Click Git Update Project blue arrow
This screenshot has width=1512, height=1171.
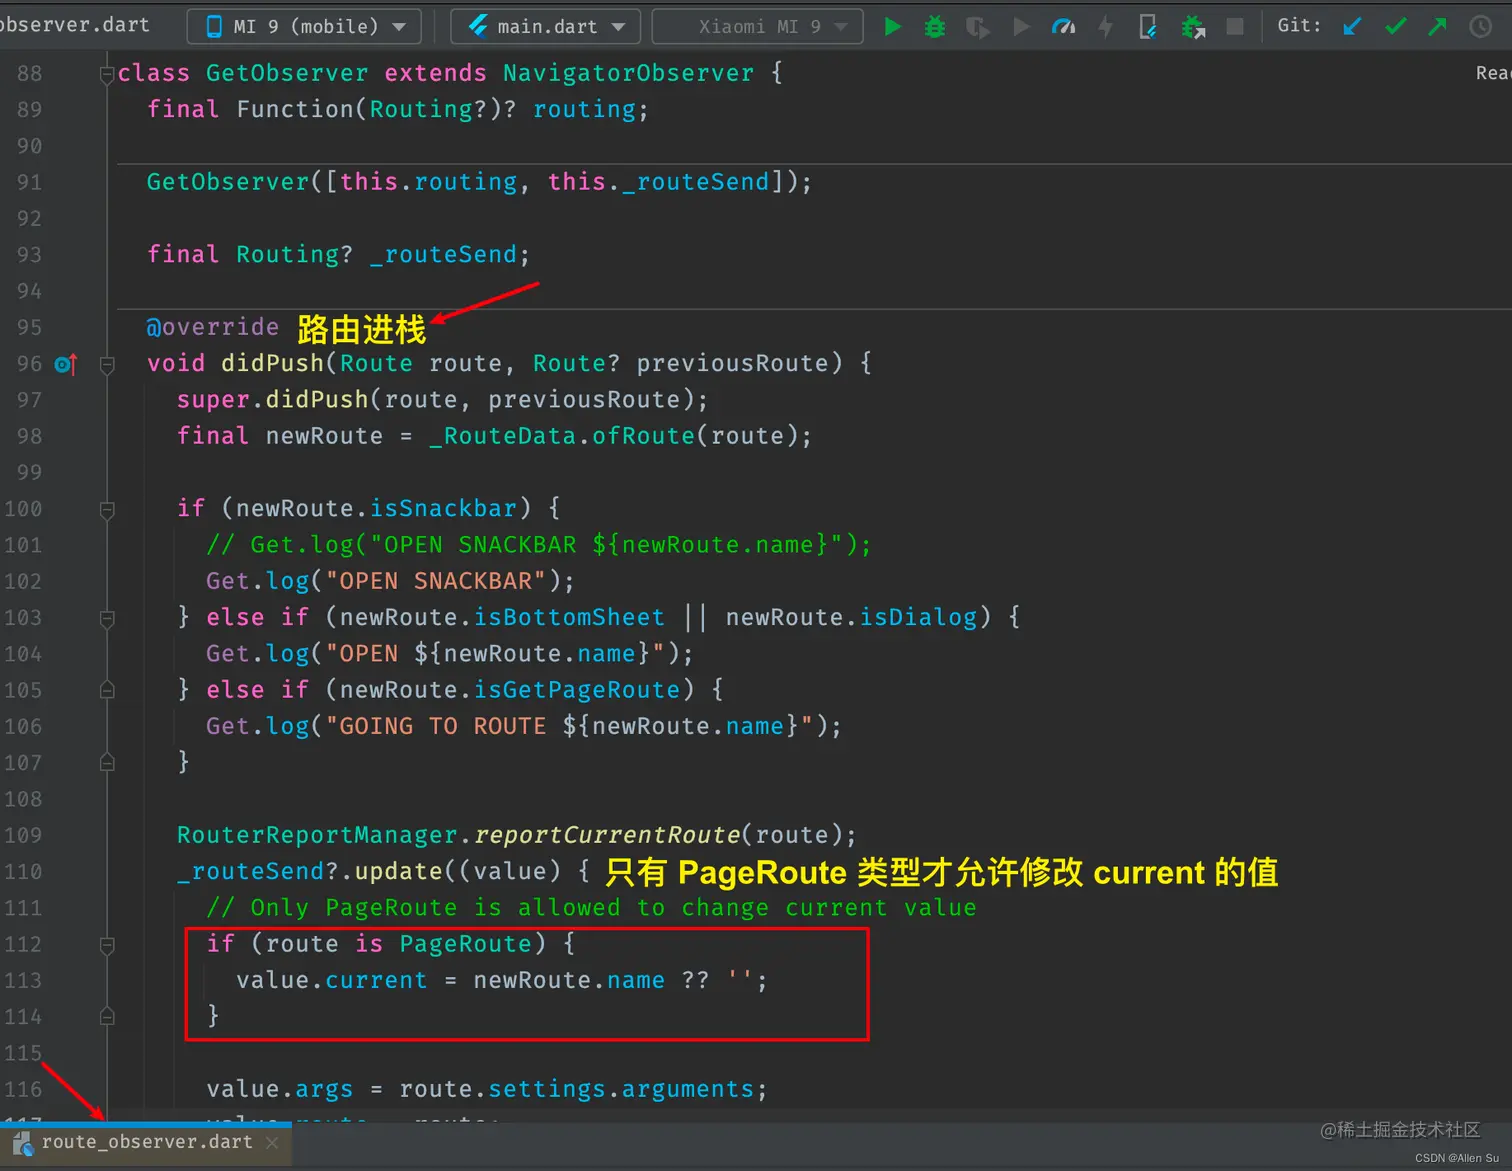pyautogui.click(x=1352, y=27)
